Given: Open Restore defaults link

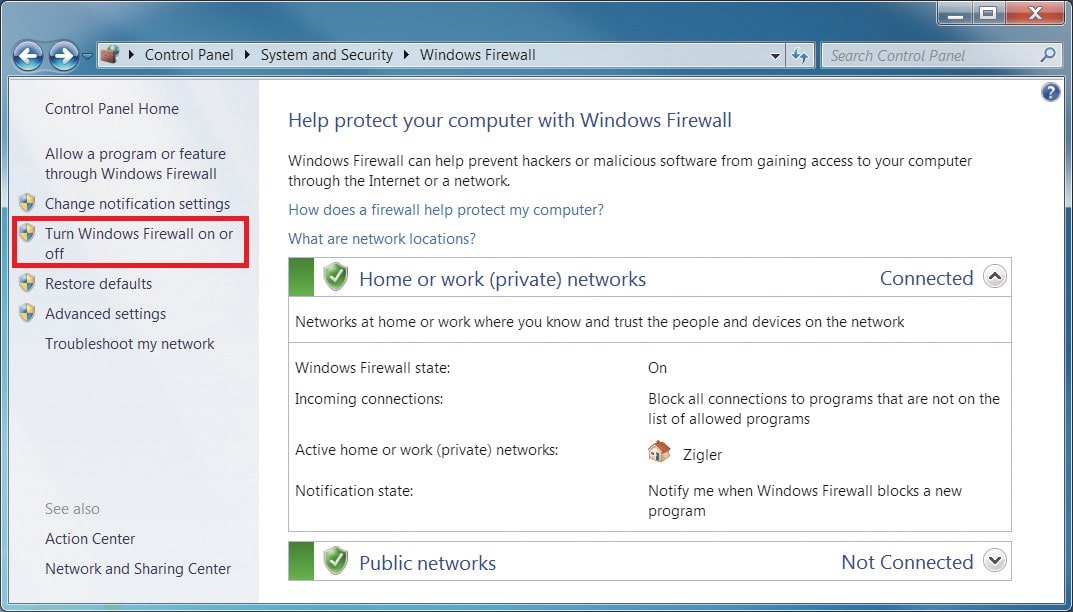Looking at the screenshot, I should pyautogui.click(x=99, y=283).
